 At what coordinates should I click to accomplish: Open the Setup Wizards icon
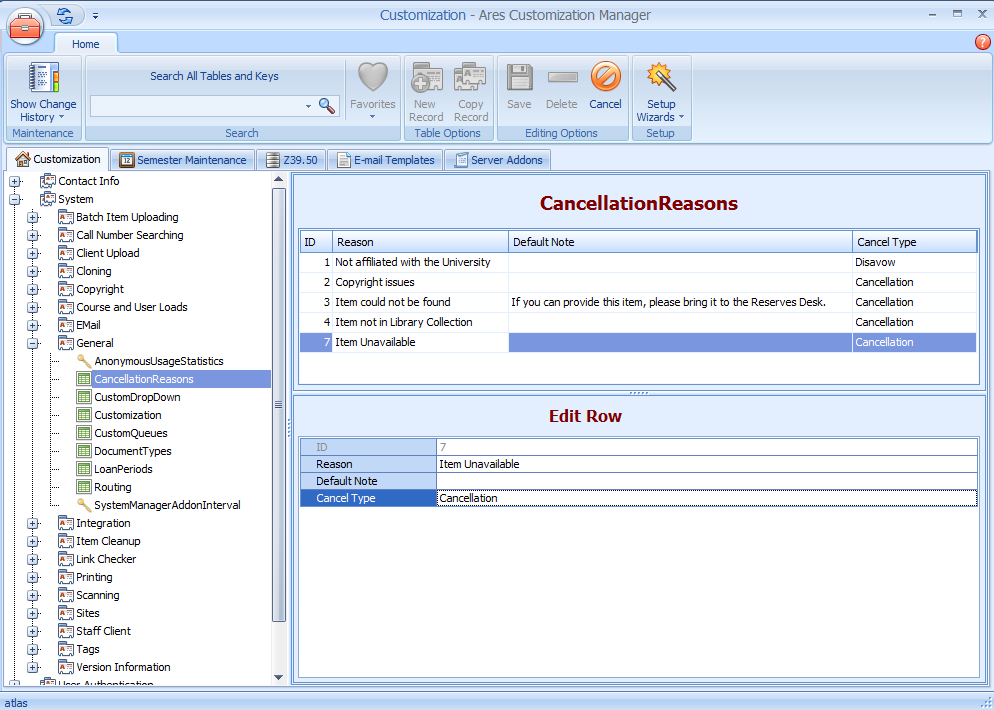[x=660, y=78]
